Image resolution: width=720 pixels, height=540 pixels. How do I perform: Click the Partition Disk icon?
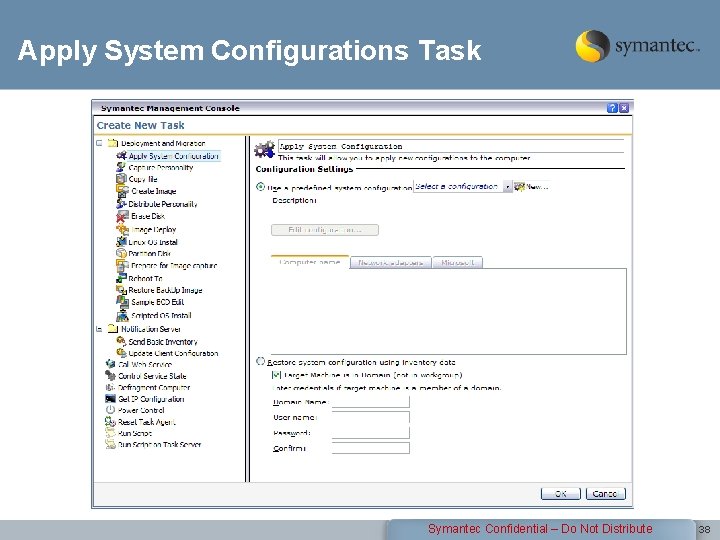point(121,253)
